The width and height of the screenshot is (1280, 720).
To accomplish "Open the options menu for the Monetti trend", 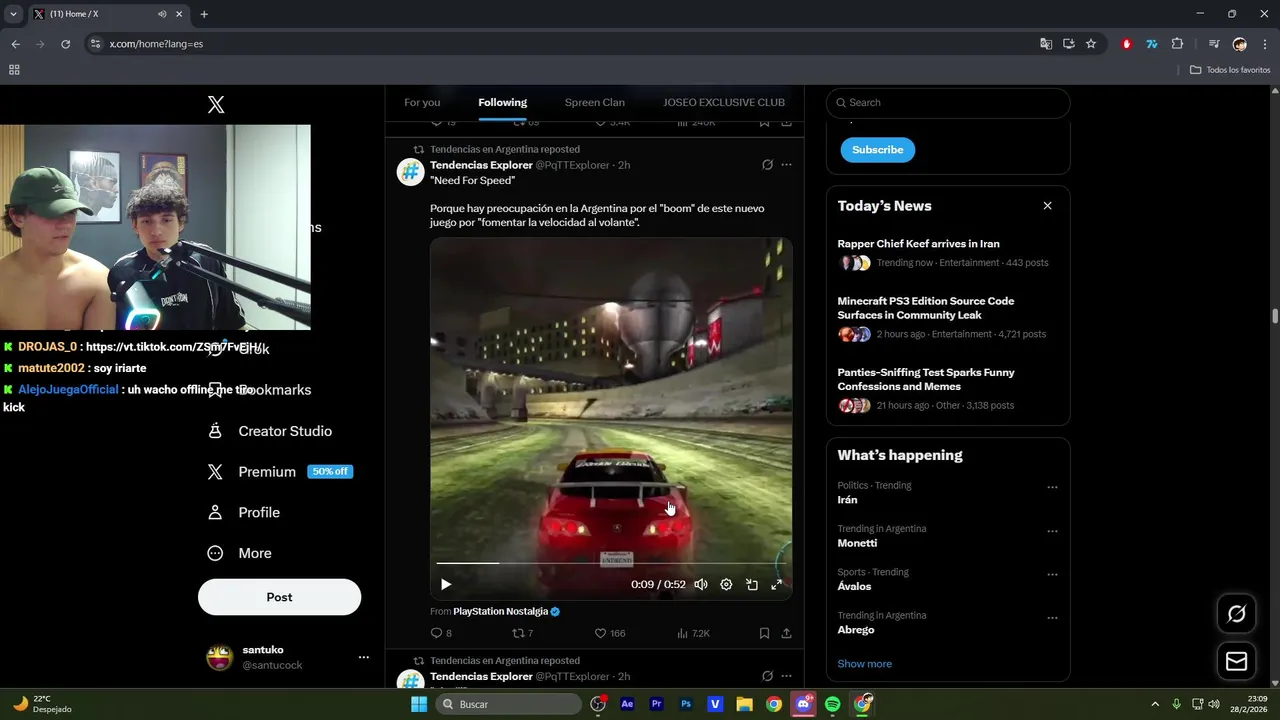I will (1052, 532).
